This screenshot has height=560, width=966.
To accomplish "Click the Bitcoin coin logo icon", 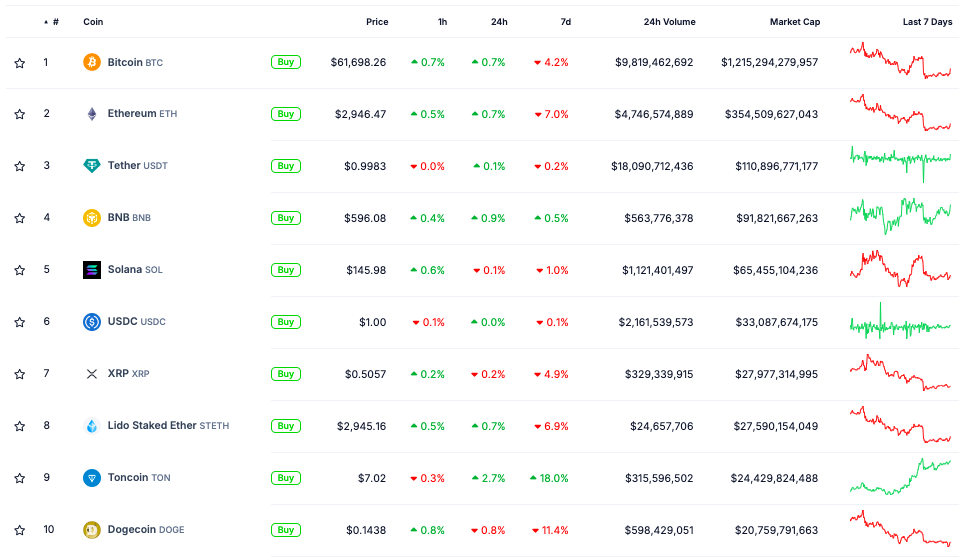I will coord(92,62).
